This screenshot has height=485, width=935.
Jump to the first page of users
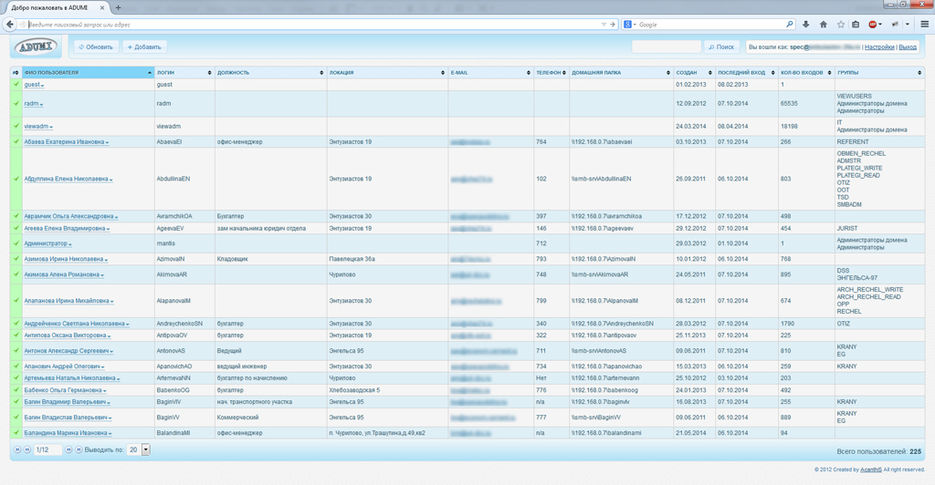17,450
